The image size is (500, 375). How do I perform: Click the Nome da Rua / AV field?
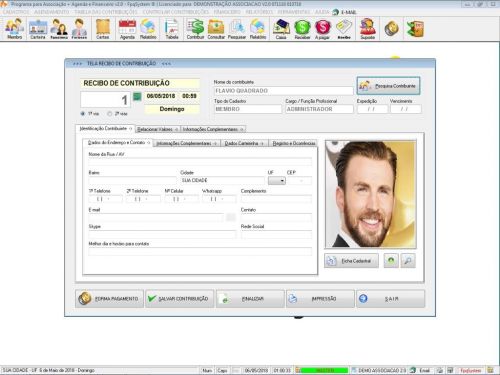point(200,162)
